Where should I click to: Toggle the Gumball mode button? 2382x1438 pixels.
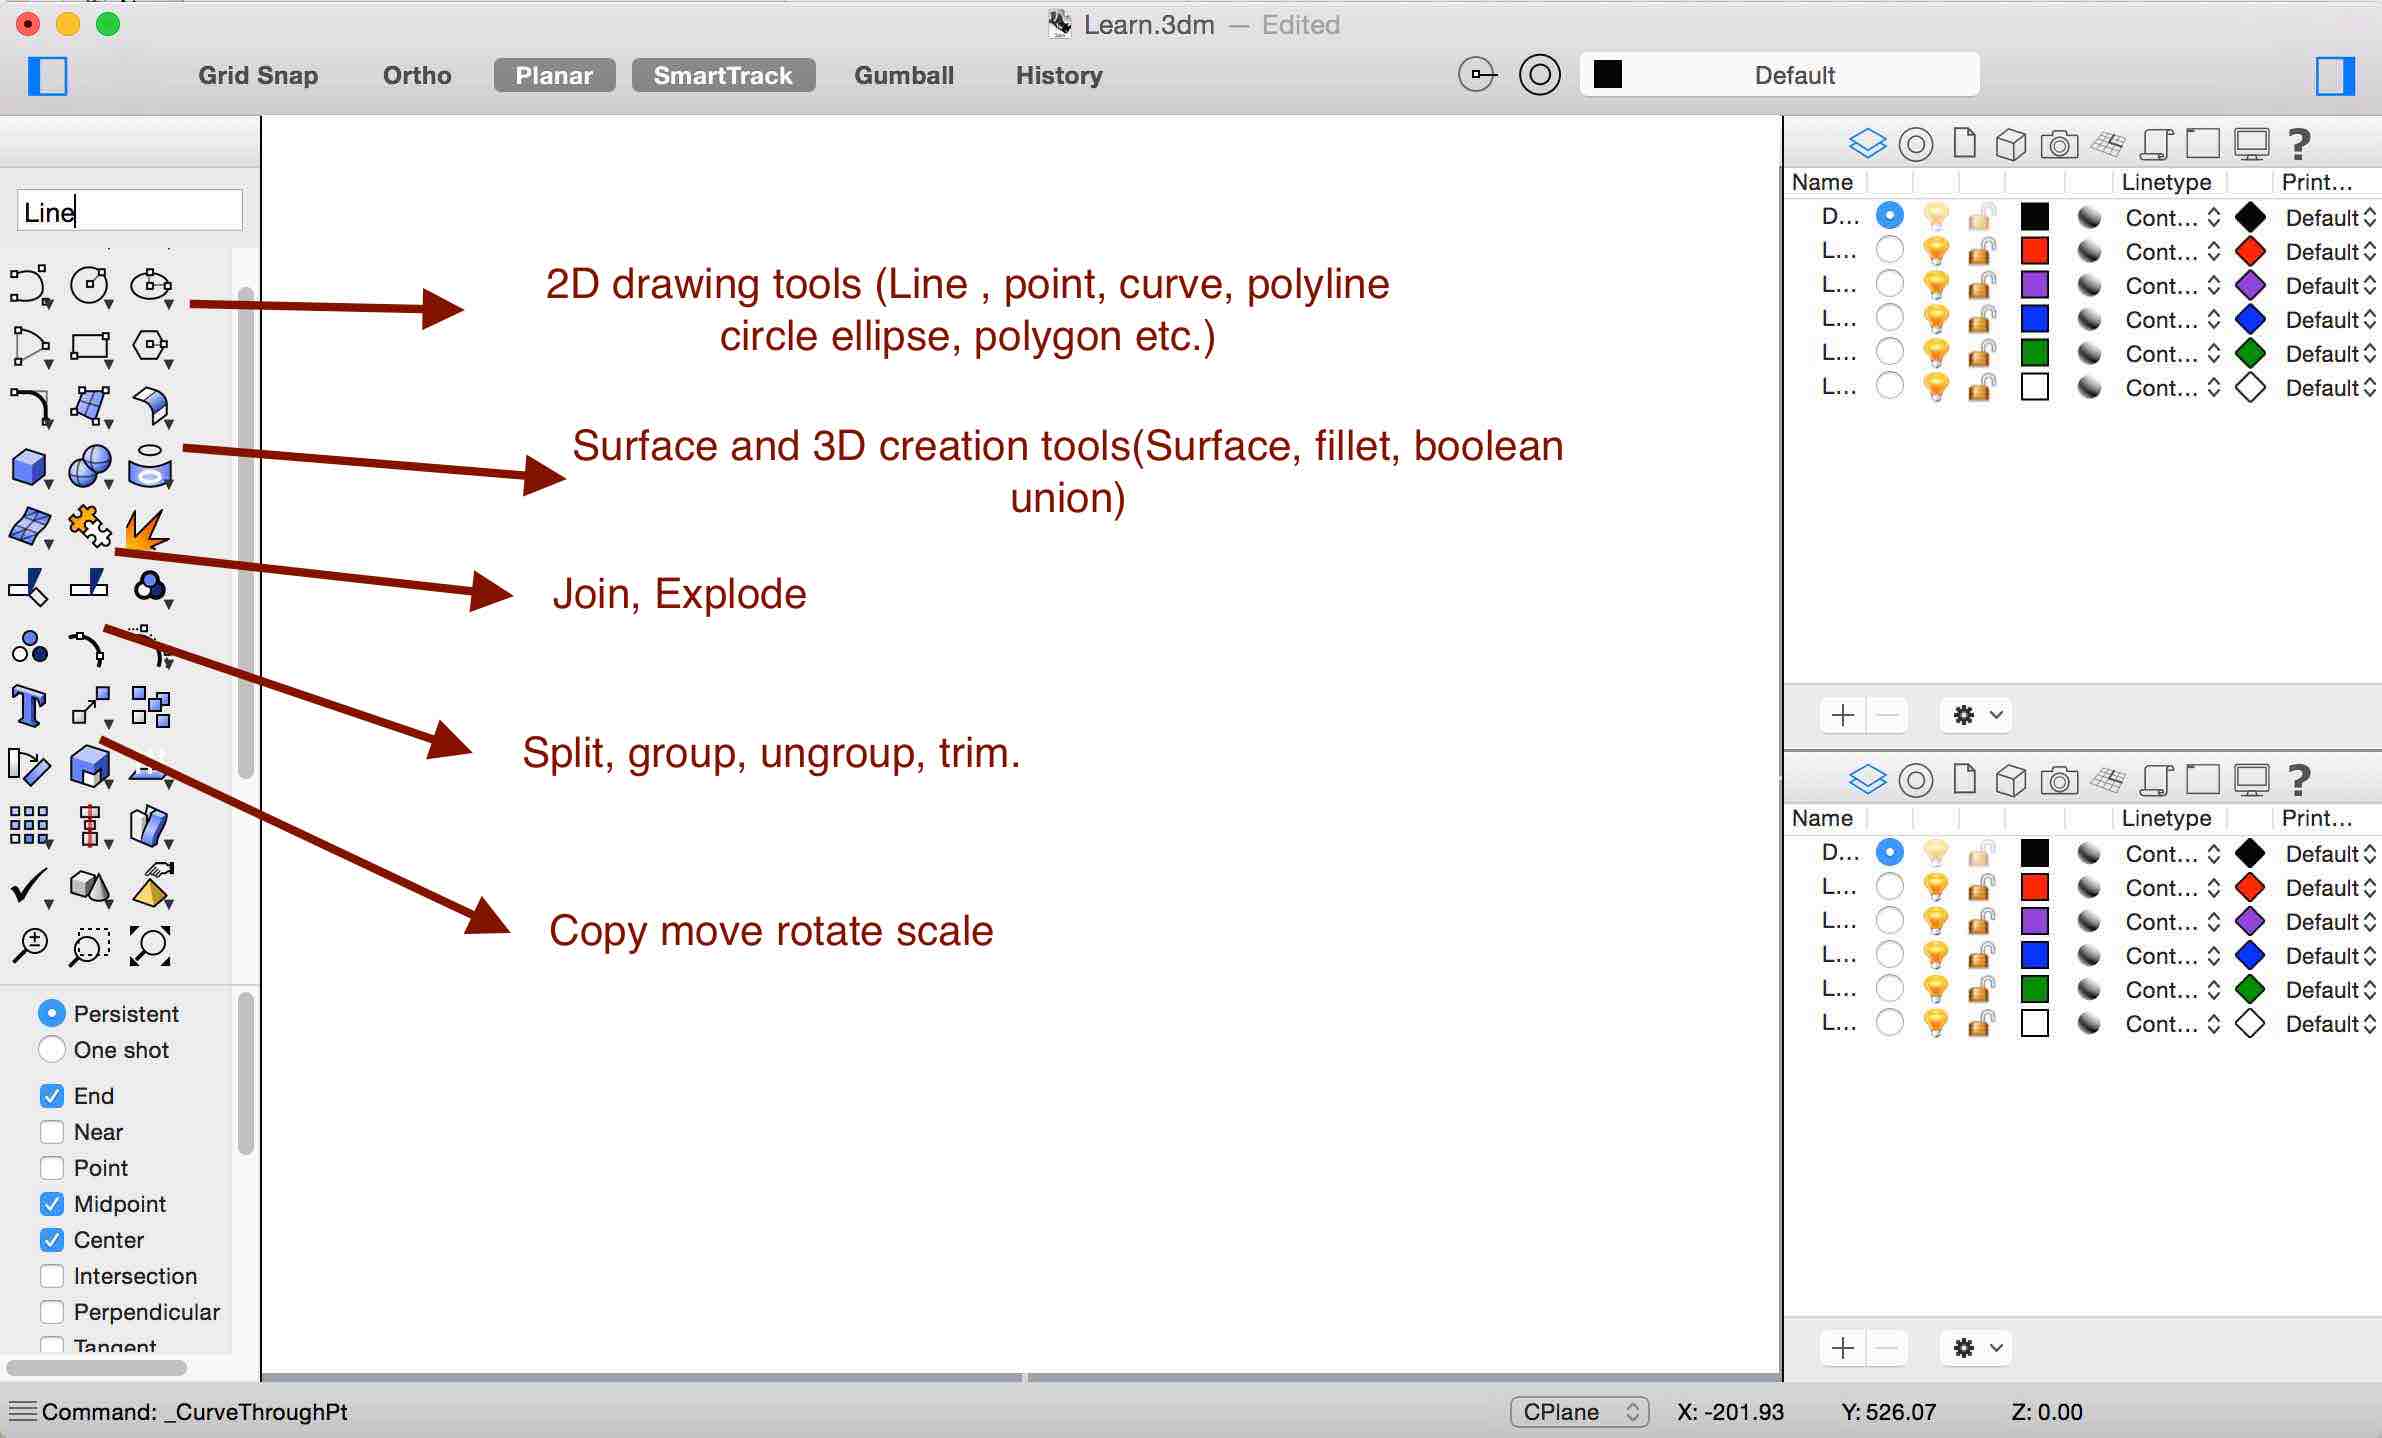903,75
